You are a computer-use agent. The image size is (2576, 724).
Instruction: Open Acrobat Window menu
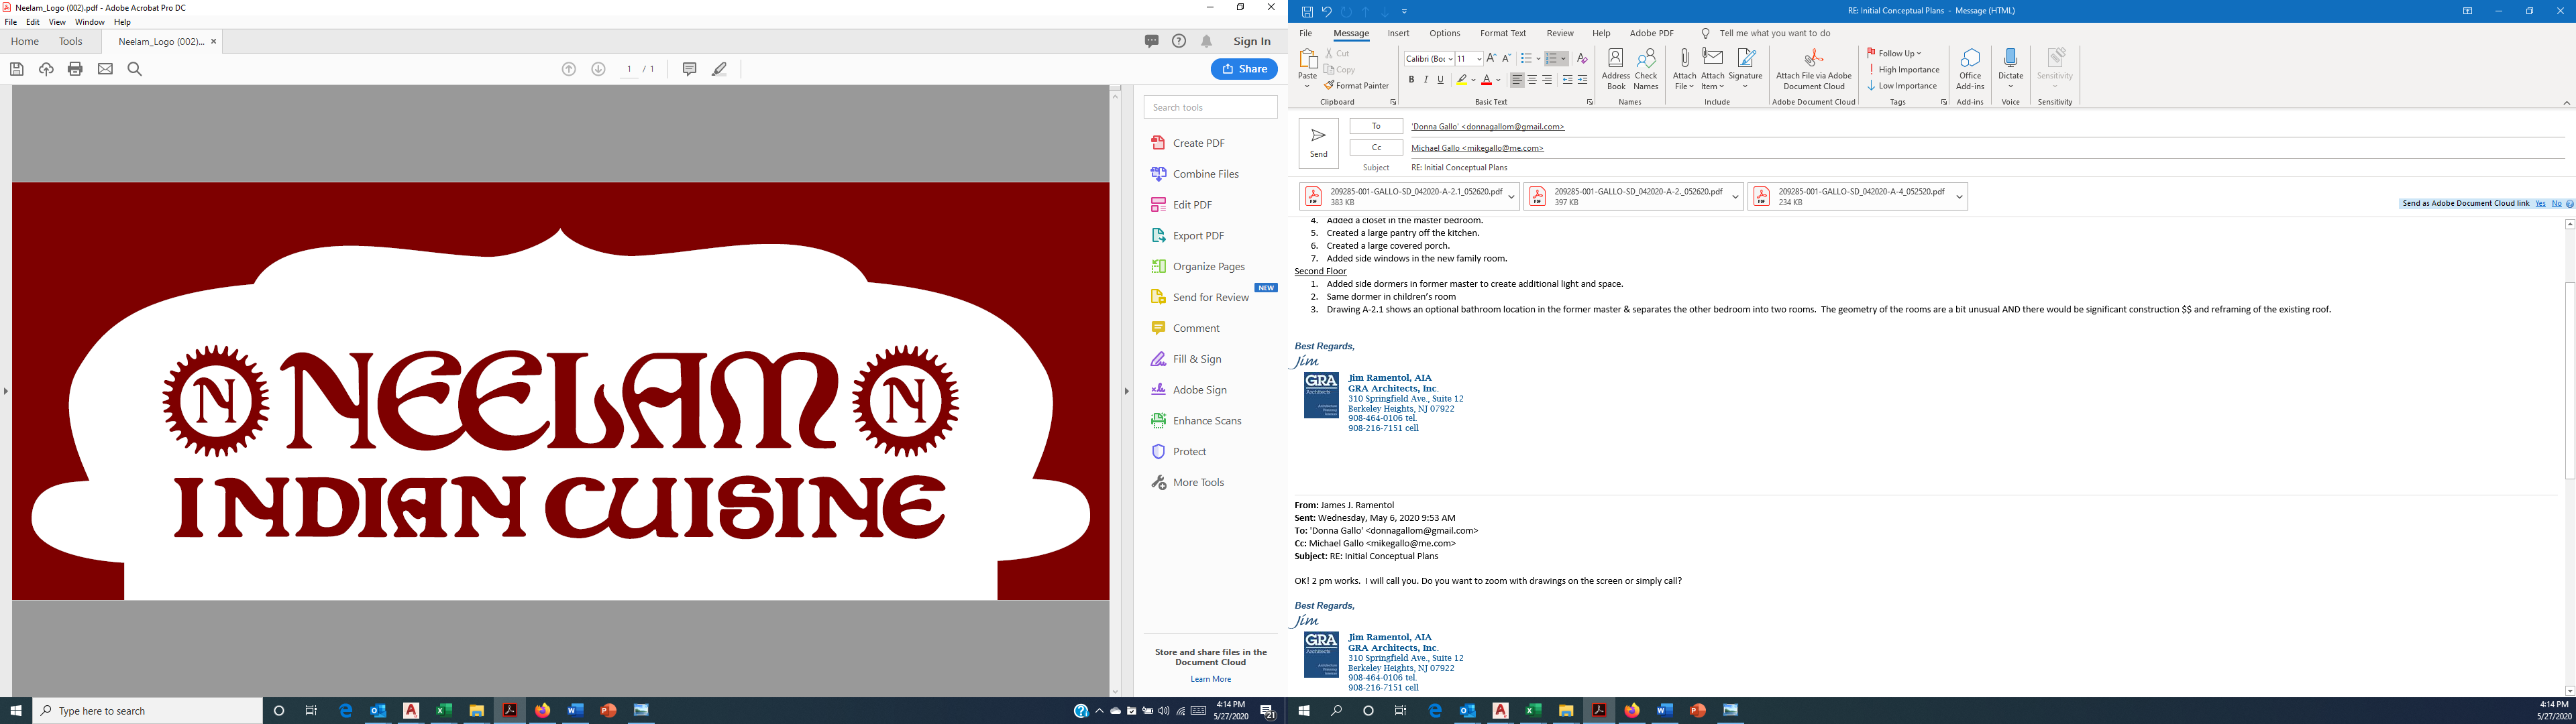click(x=90, y=22)
